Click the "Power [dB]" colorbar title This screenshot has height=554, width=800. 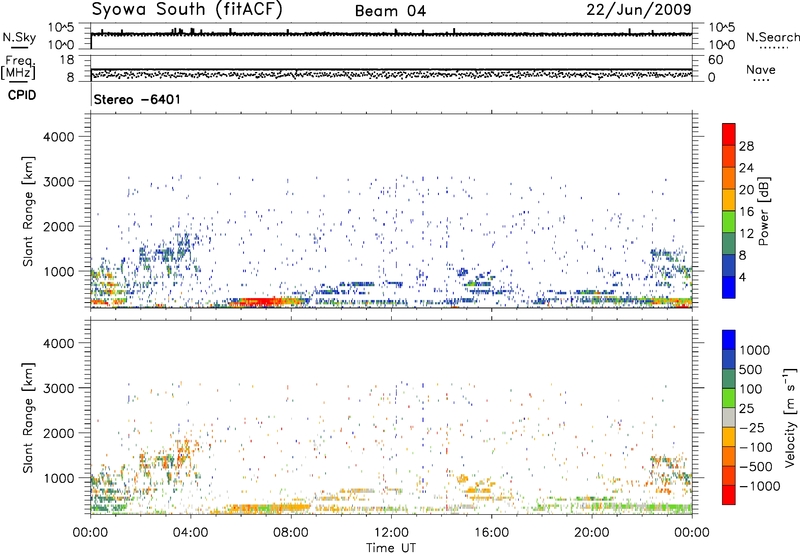pos(763,211)
